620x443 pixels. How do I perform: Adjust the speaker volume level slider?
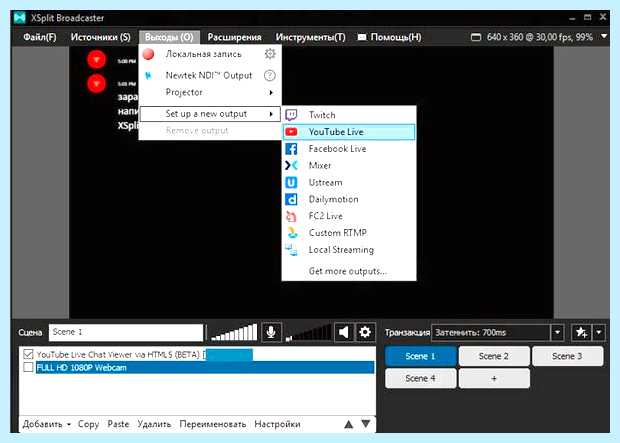click(309, 333)
